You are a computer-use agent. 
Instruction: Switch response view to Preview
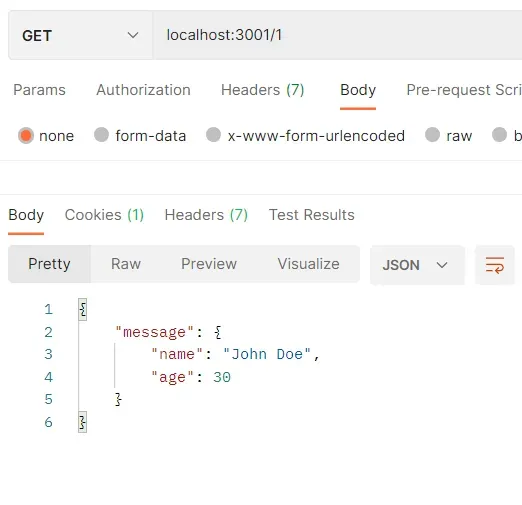tap(209, 264)
